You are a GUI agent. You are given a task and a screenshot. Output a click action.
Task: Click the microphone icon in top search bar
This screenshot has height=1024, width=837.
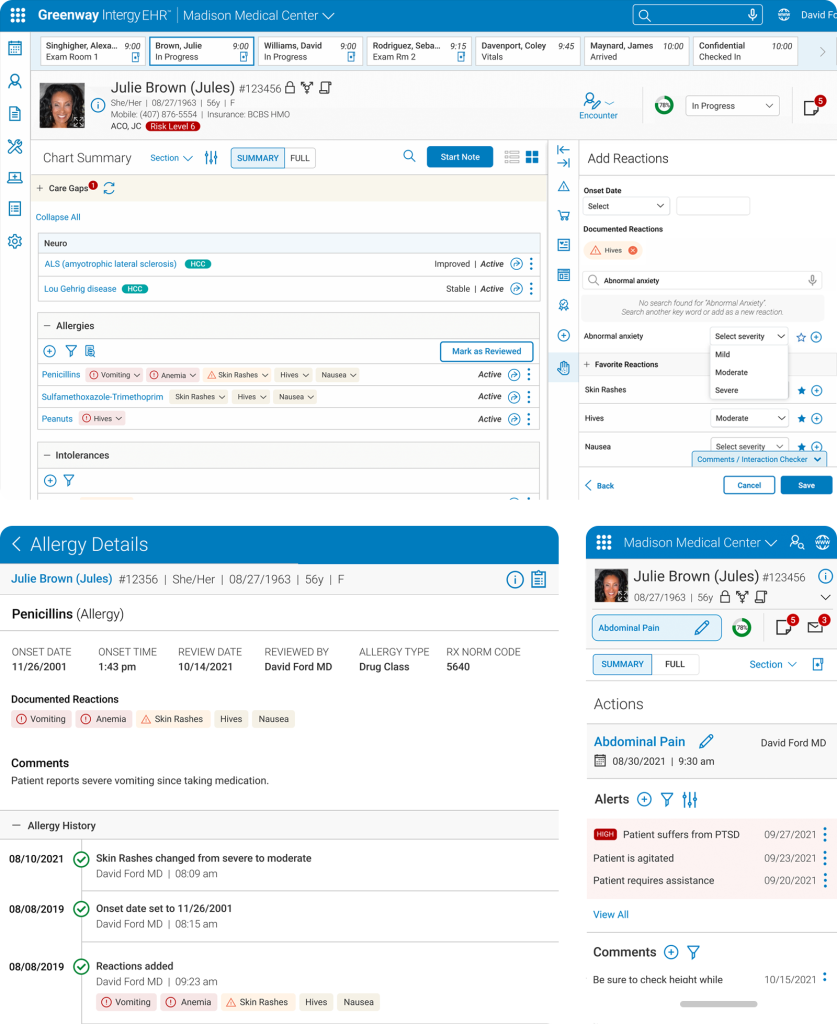[752, 15]
